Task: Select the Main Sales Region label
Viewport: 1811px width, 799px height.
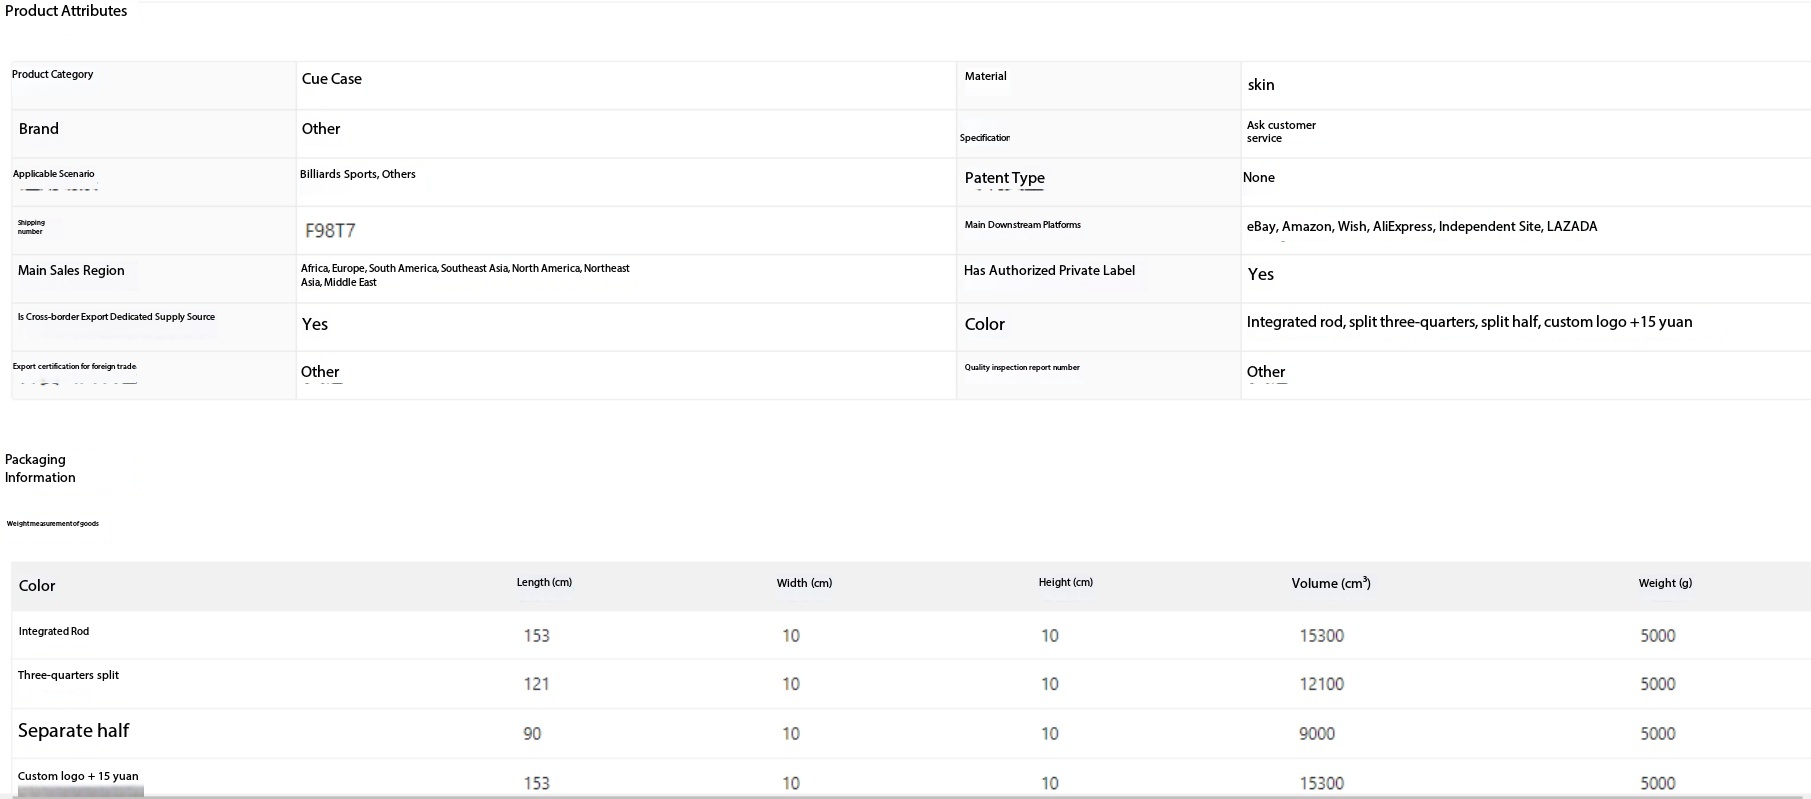Action: [71, 271]
